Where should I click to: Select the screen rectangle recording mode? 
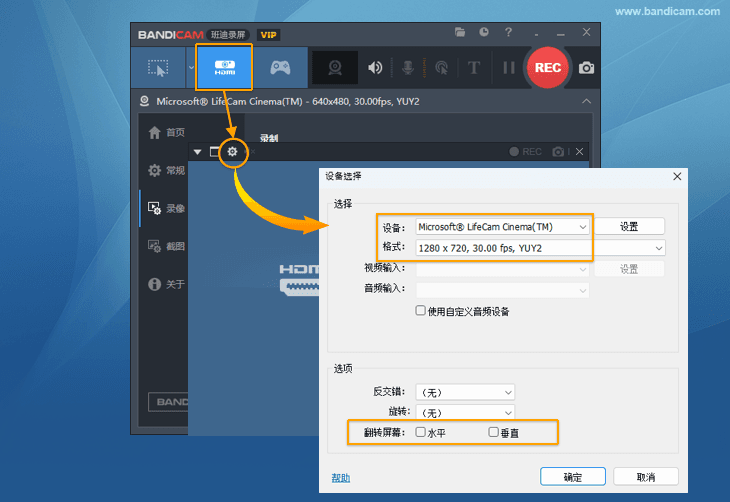(158, 68)
